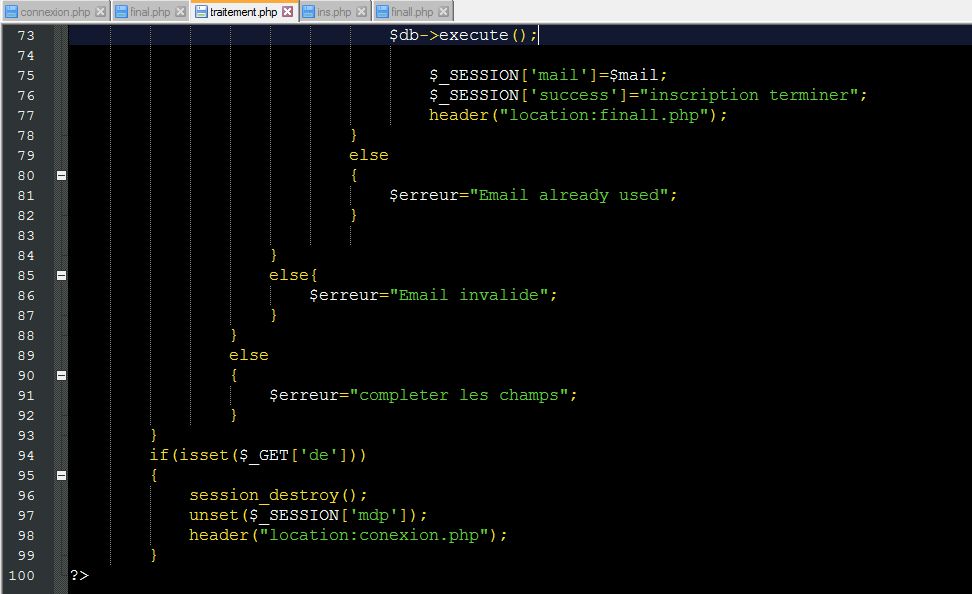Click the closing ?> PHP tag
This screenshot has height=594, width=972.
click(79, 575)
